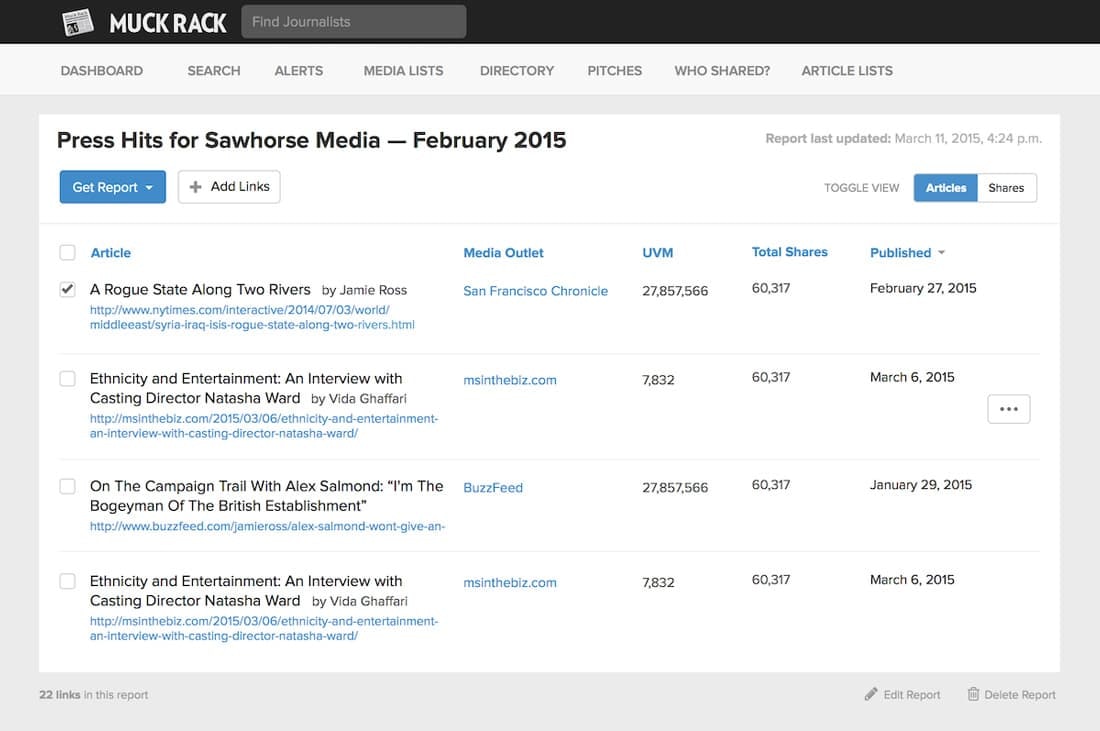Check the Alex Salmond BuzzFeed article checkbox
This screenshot has width=1100, height=731.
67,487
